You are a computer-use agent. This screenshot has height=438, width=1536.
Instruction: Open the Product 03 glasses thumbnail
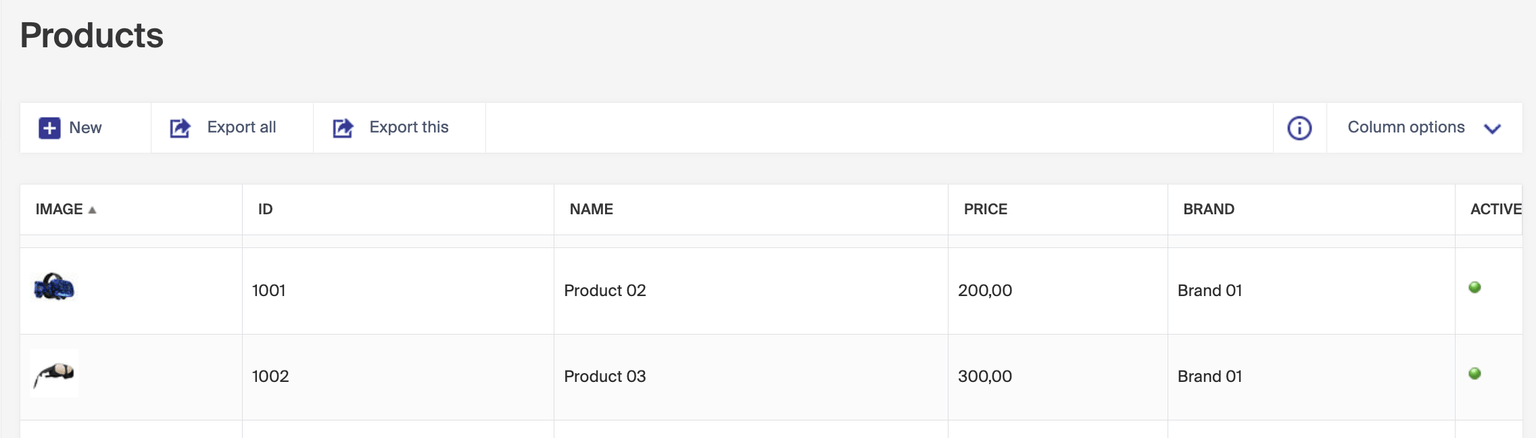pyautogui.click(x=54, y=374)
